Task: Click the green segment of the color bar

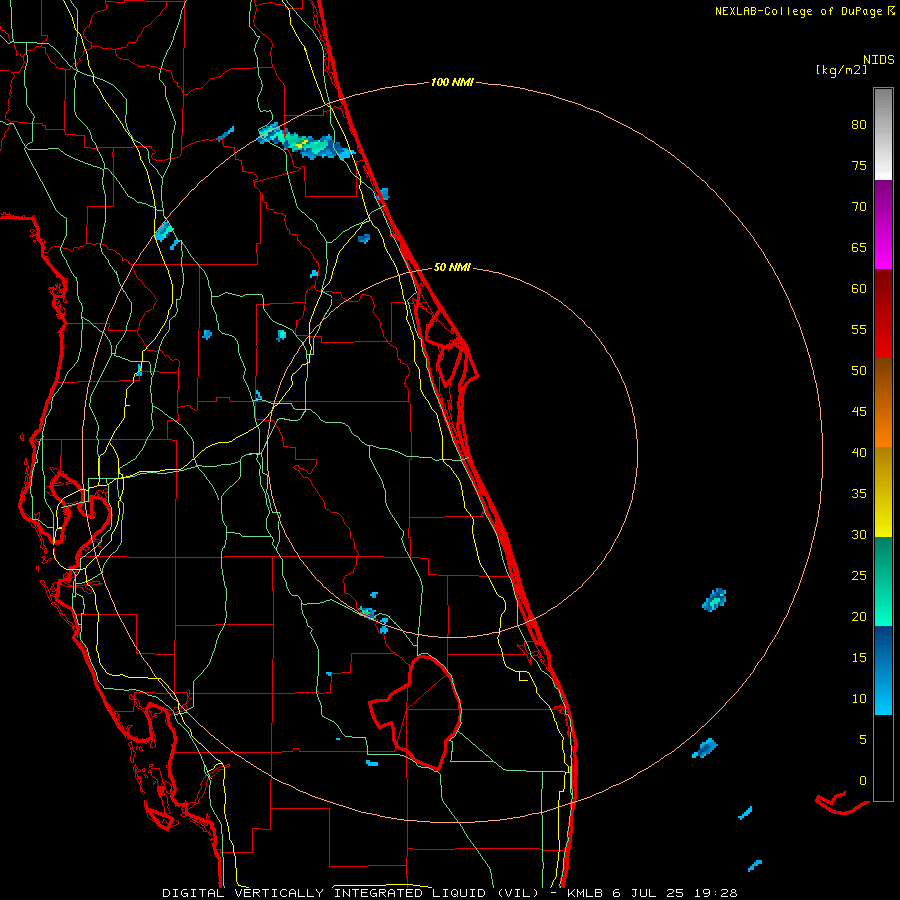Action: 883,581
